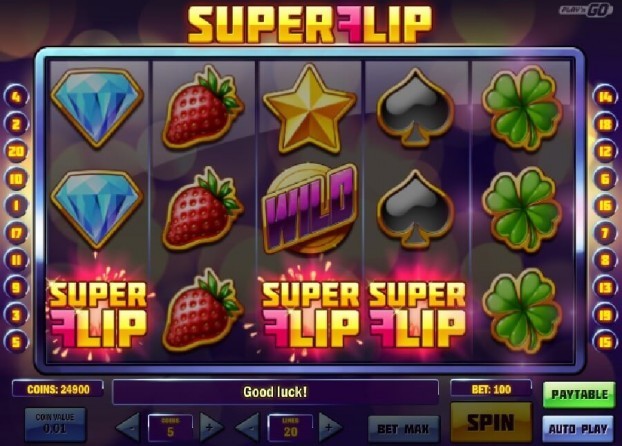Start Auto Play
The image size is (622, 446).
click(x=578, y=429)
